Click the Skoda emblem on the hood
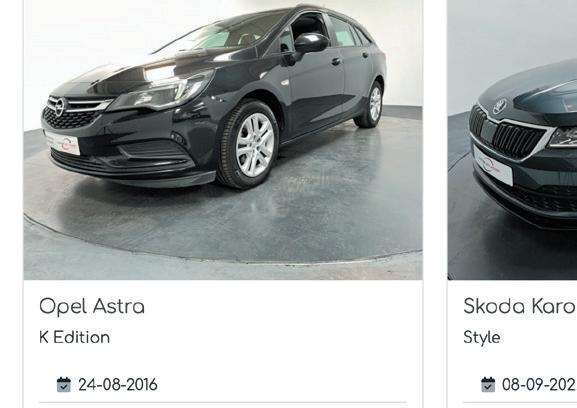Image resolution: width=577 pixels, height=408 pixels. tap(500, 106)
